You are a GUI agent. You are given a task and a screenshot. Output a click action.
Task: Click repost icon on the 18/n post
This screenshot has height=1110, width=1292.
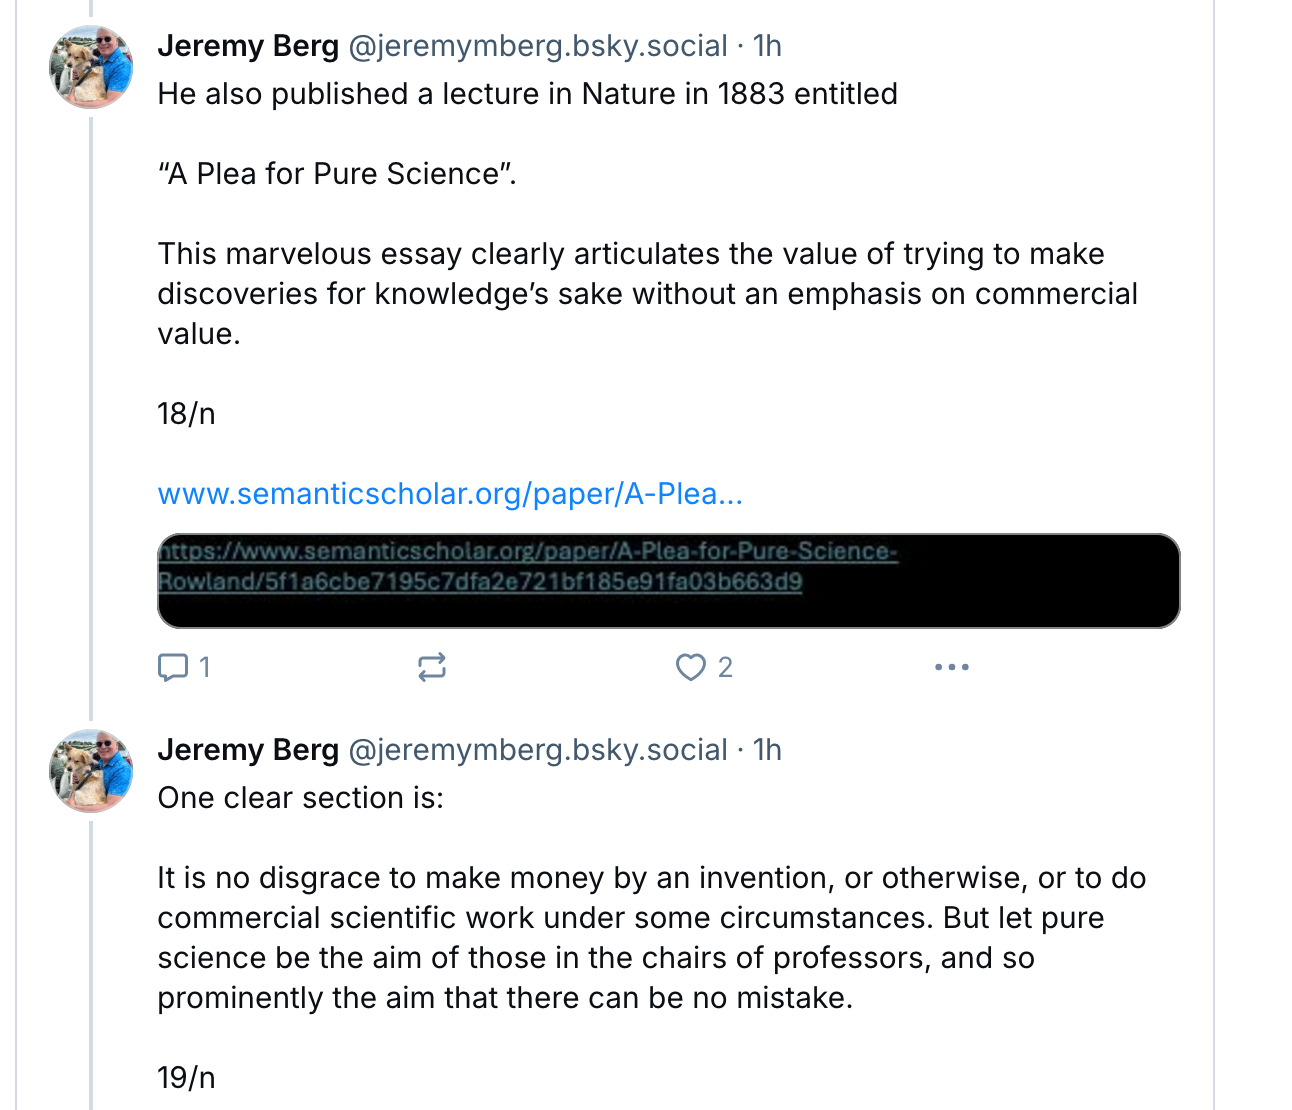click(432, 667)
